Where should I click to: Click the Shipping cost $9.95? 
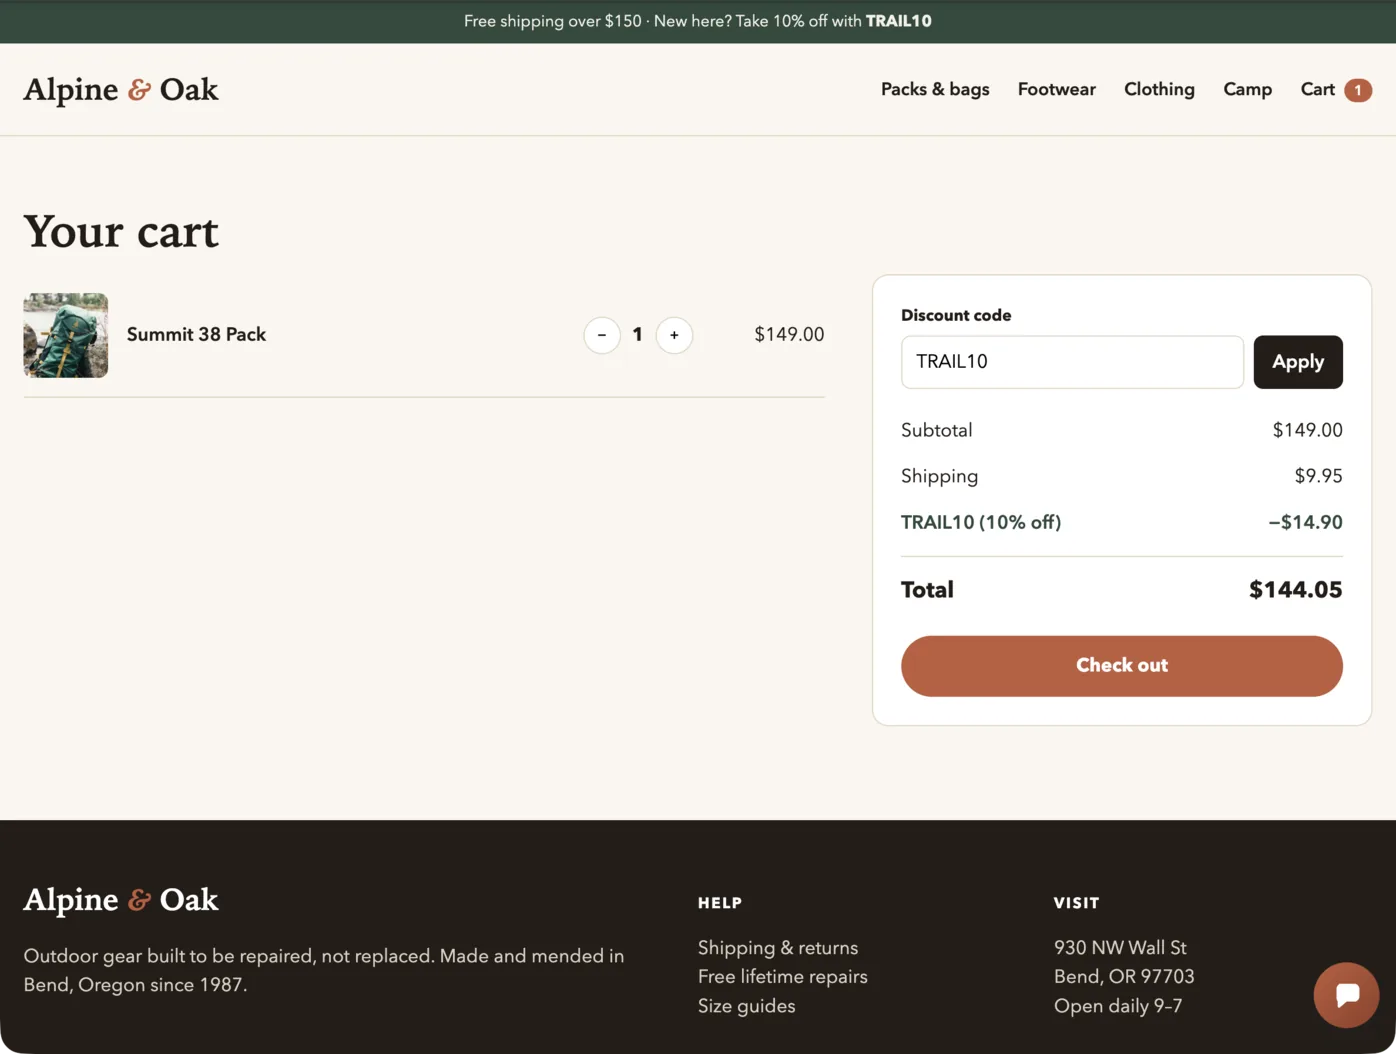pos(1319,476)
